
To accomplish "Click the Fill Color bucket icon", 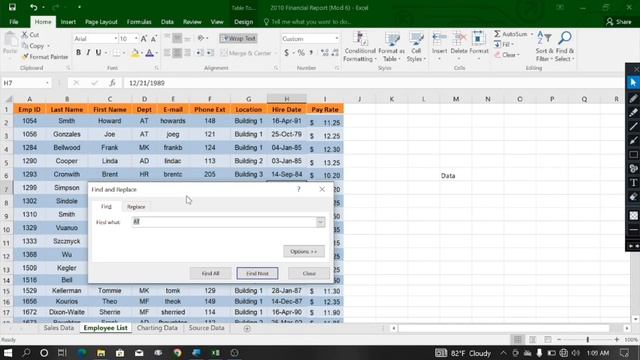I will point(135,53).
